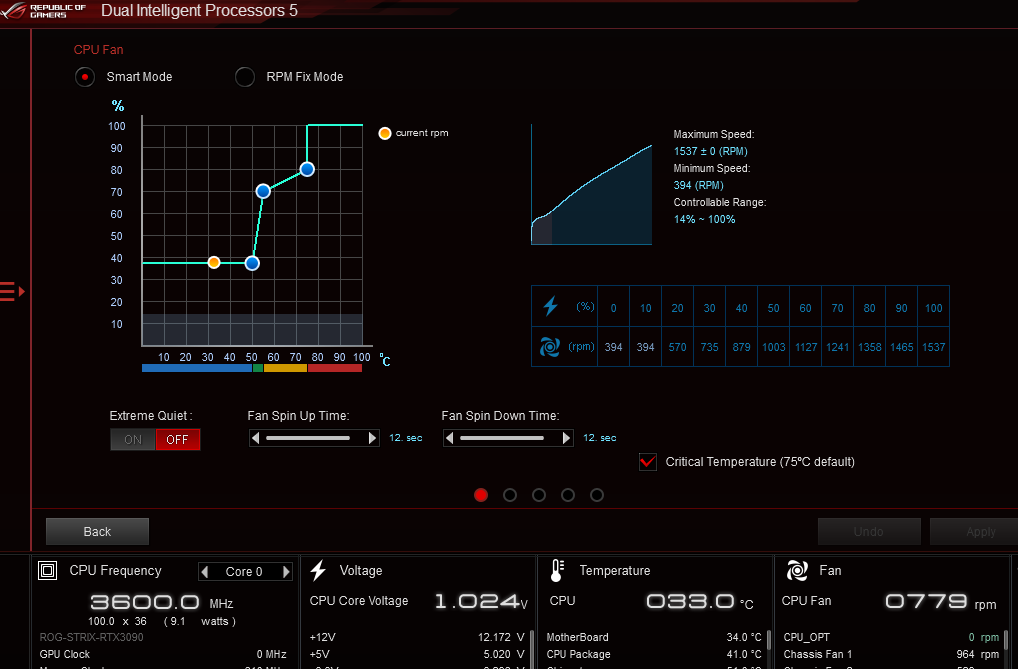Click the green temperature range bar

click(x=258, y=368)
